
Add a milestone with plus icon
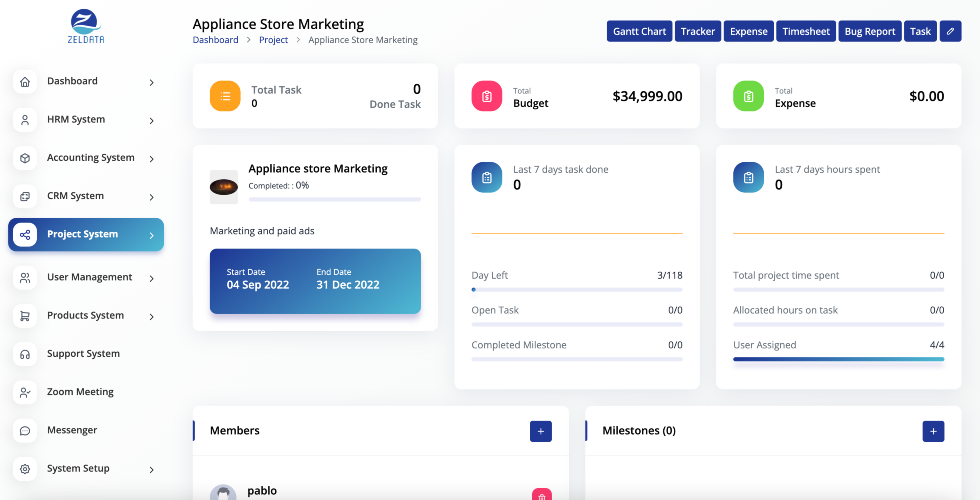click(x=933, y=431)
